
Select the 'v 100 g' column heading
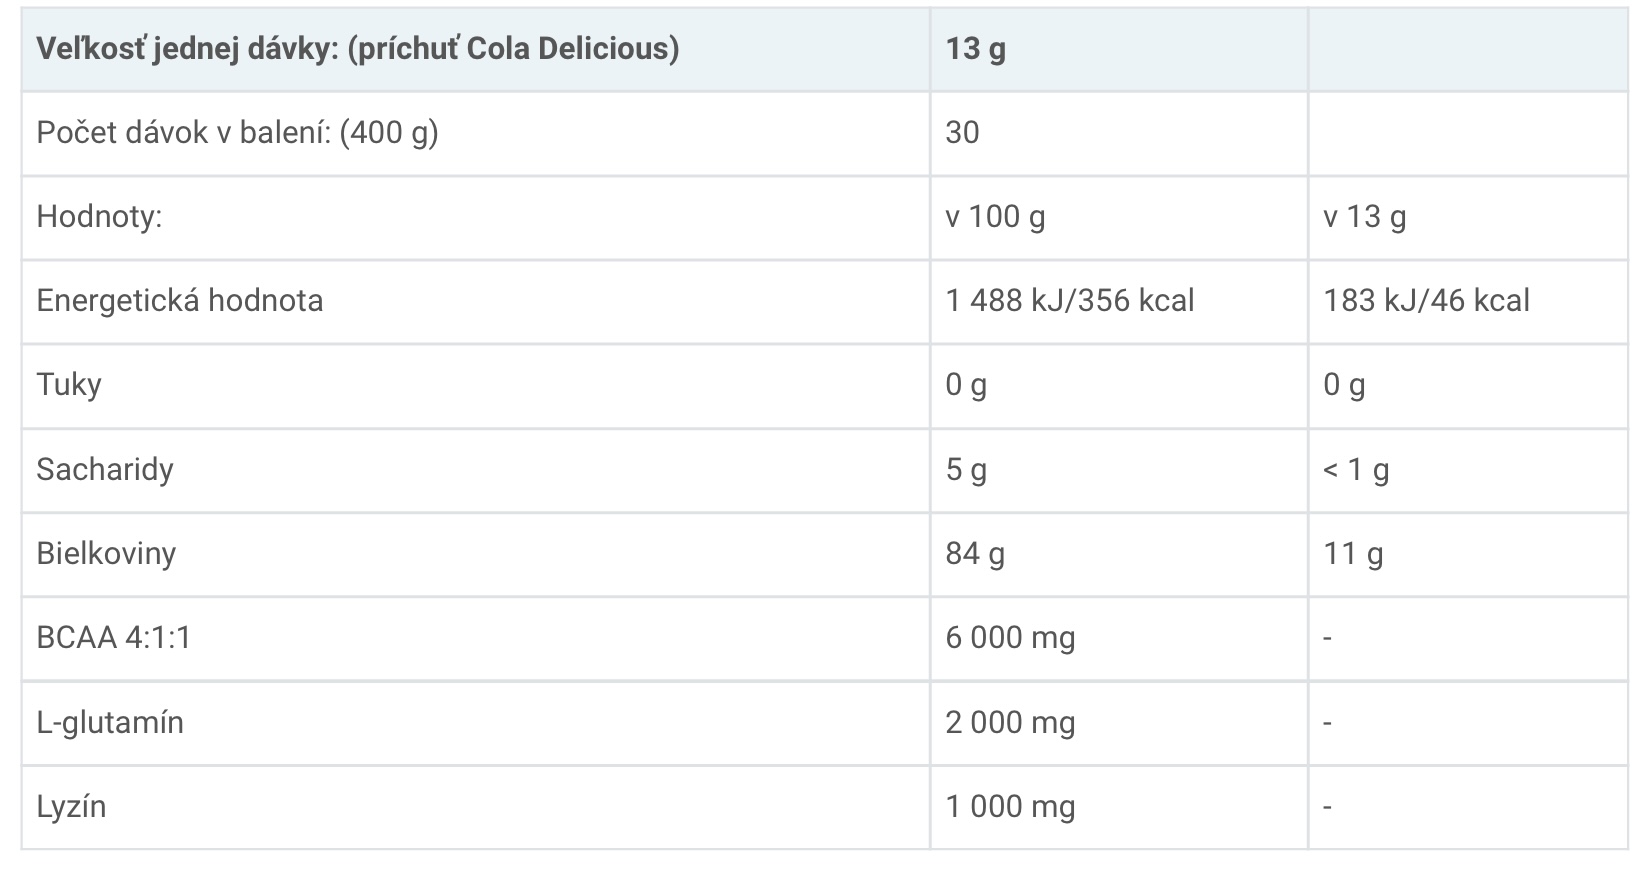(995, 217)
